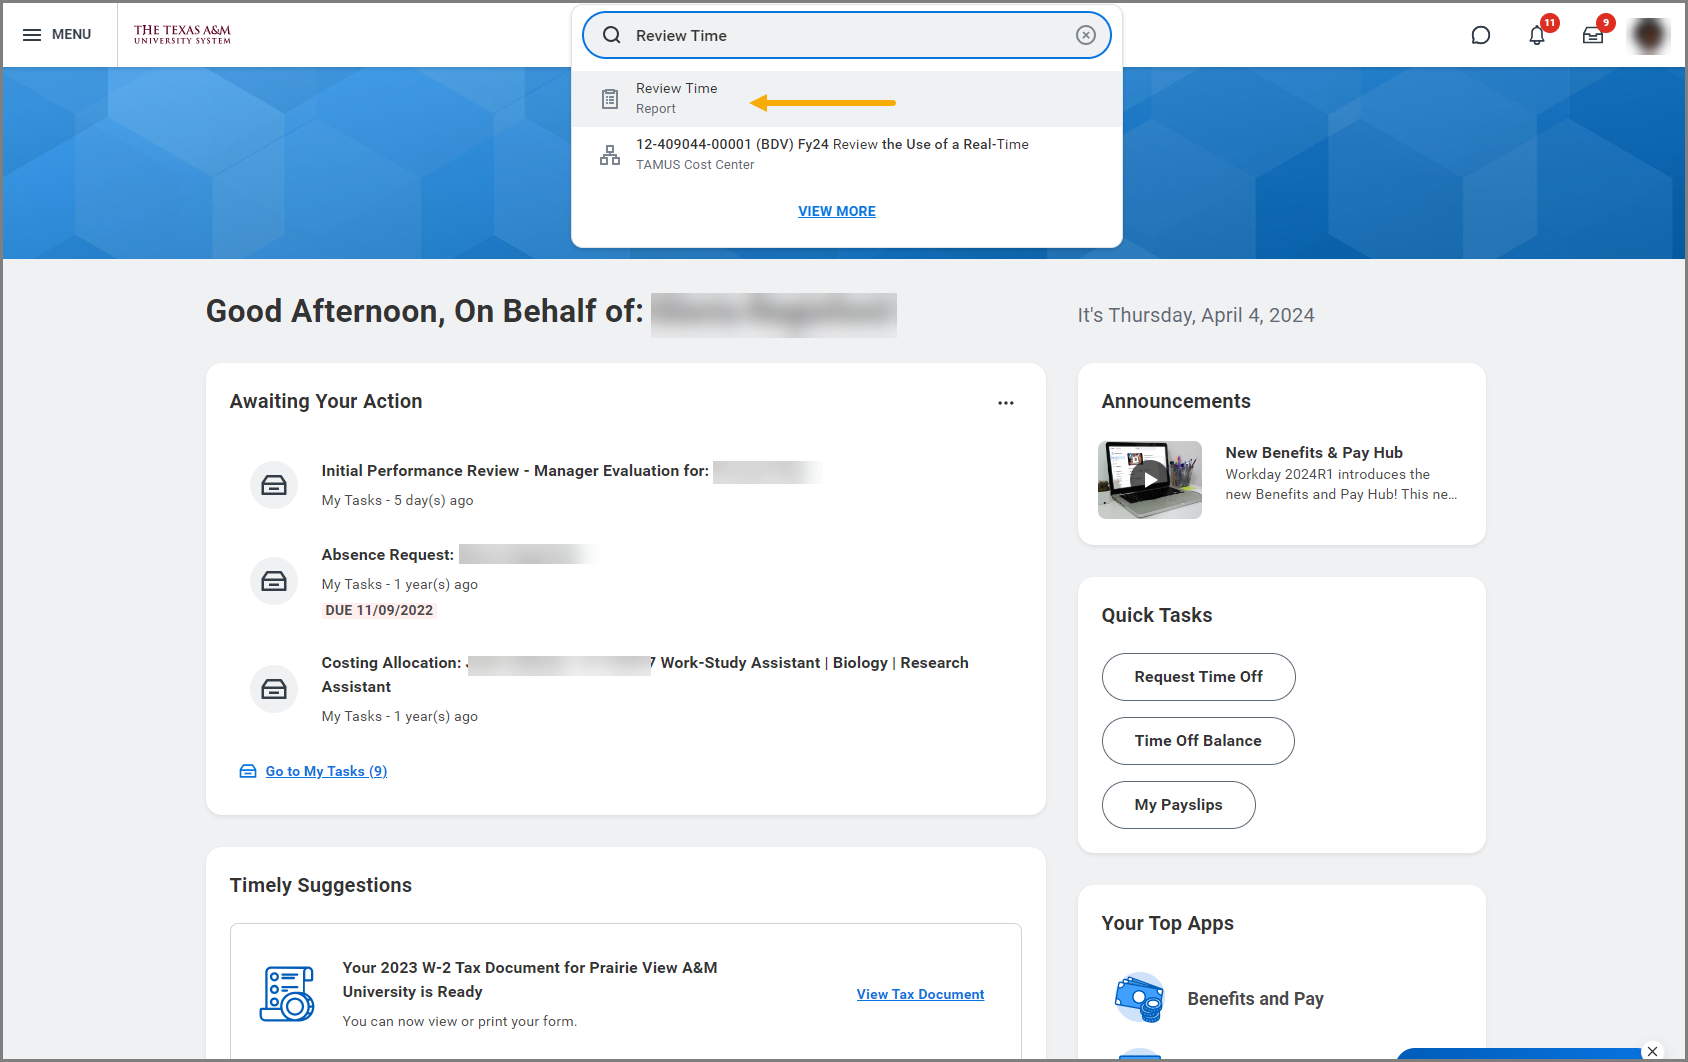This screenshot has height=1062, width=1688.
Task: Click the Texas A&M University System logo
Action: tap(182, 35)
